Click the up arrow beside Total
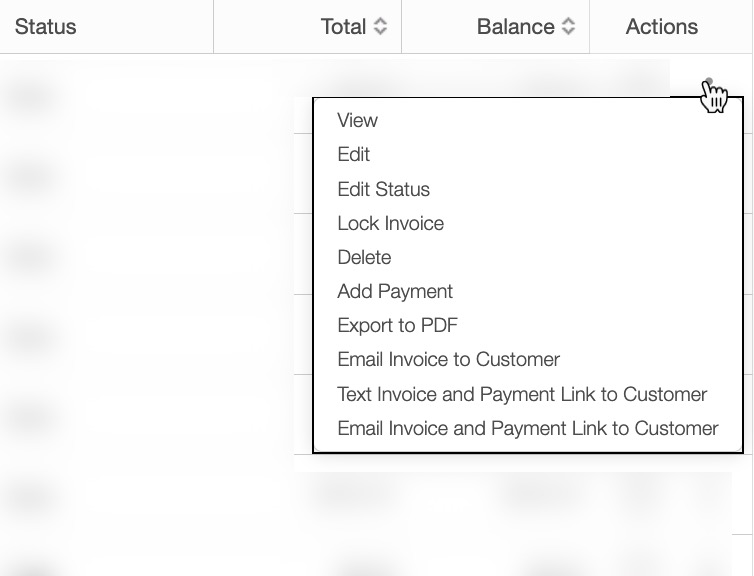This screenshot has height=576, width=754. pyautogui.click(x=380, y=22)
